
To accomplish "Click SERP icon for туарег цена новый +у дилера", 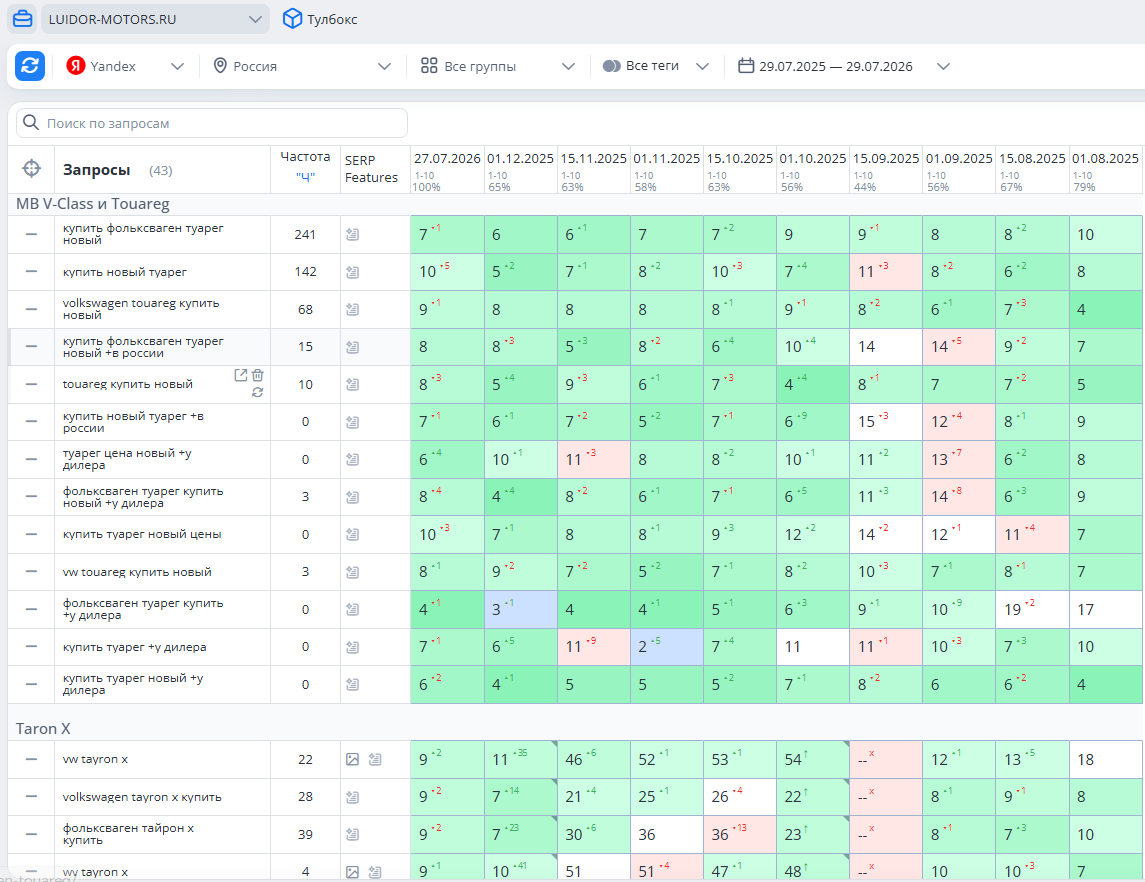I will point(353,459).
